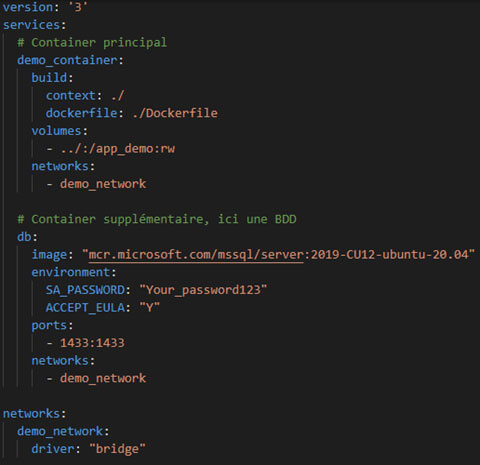Click 'networks:' key under db service
This screenshot has height=465, width=480.
[x=63, y=361]
